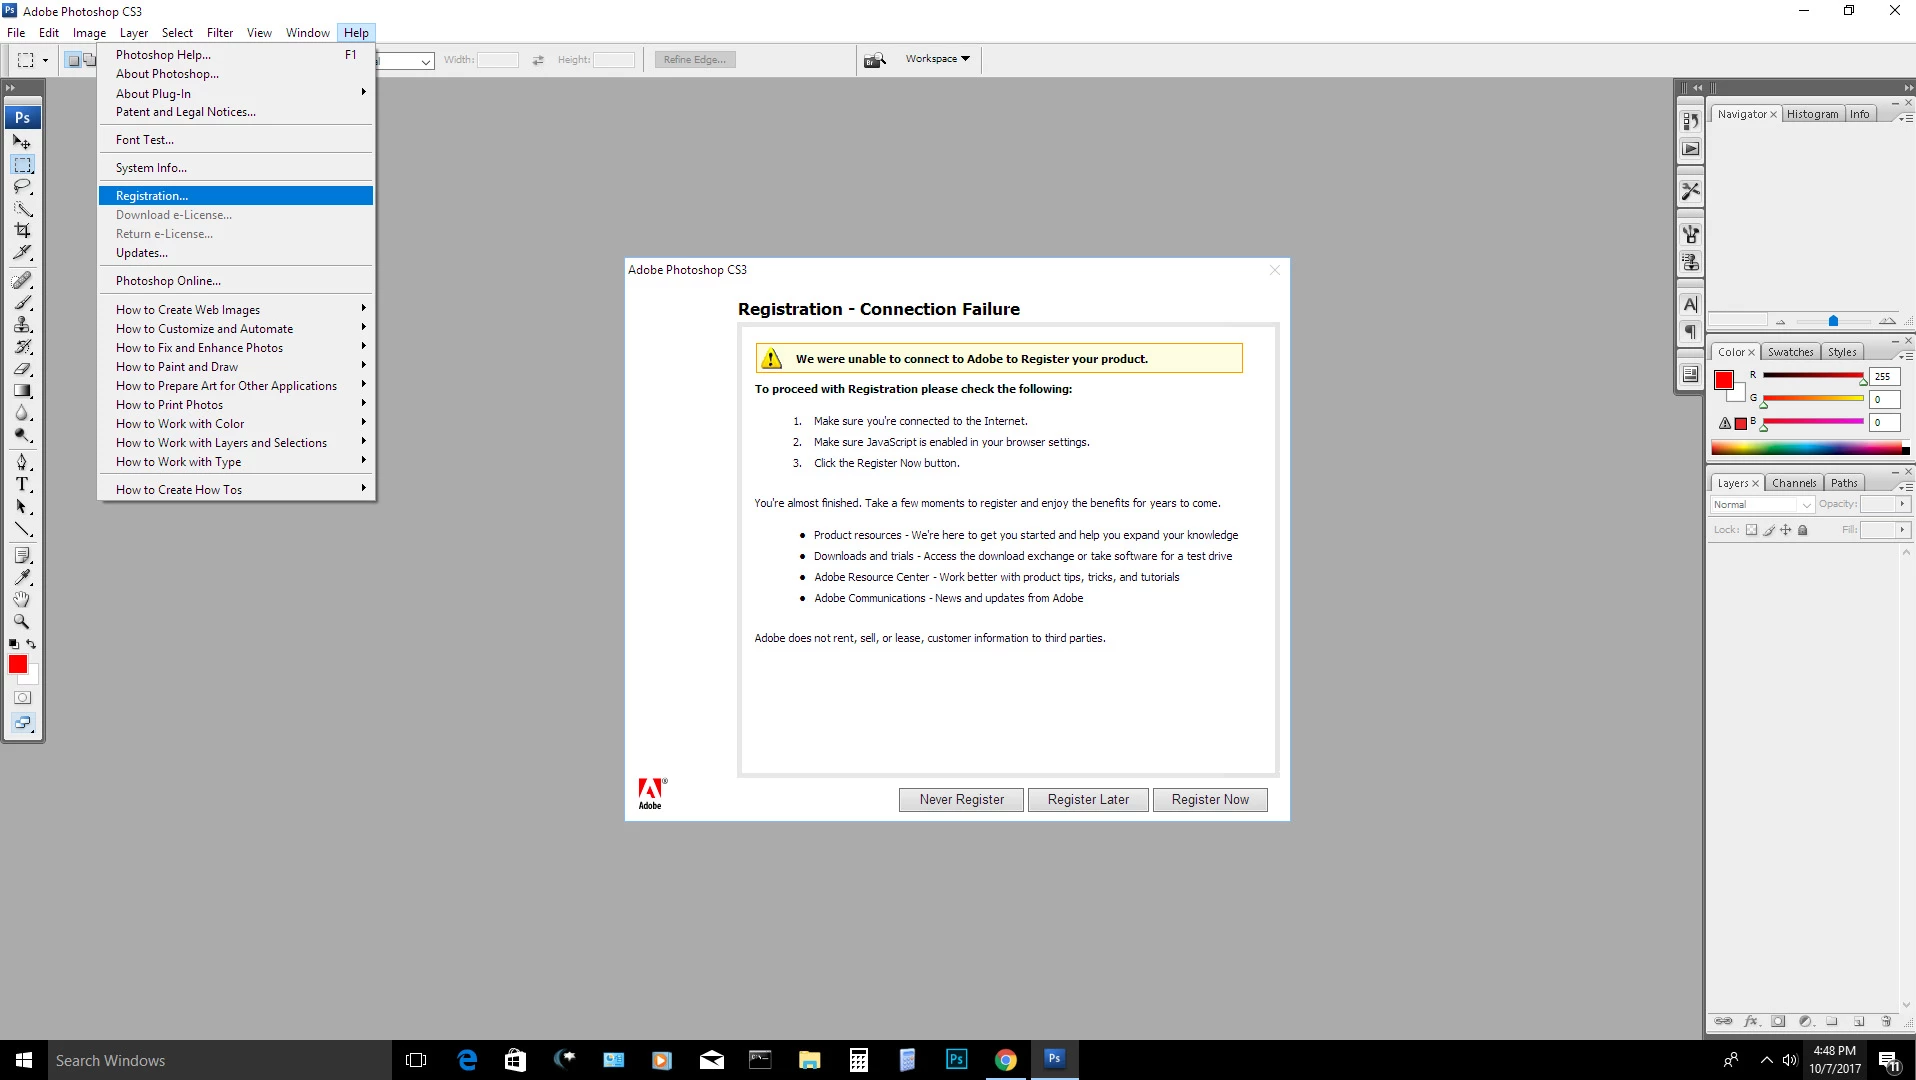The image size is (1916, 1080).
Task: Toggle Quick Mask mode in toolbox
Action: click(22, 697)
